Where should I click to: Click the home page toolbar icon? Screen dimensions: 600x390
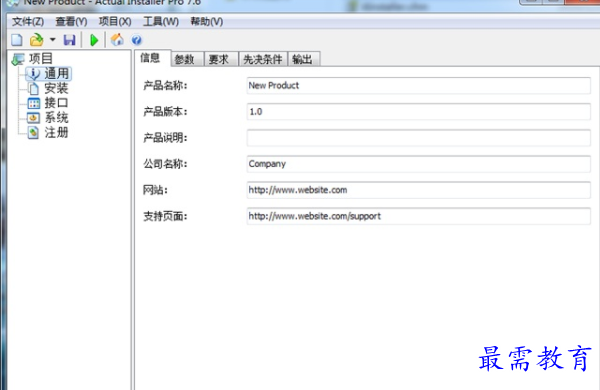tap(117, 39)
